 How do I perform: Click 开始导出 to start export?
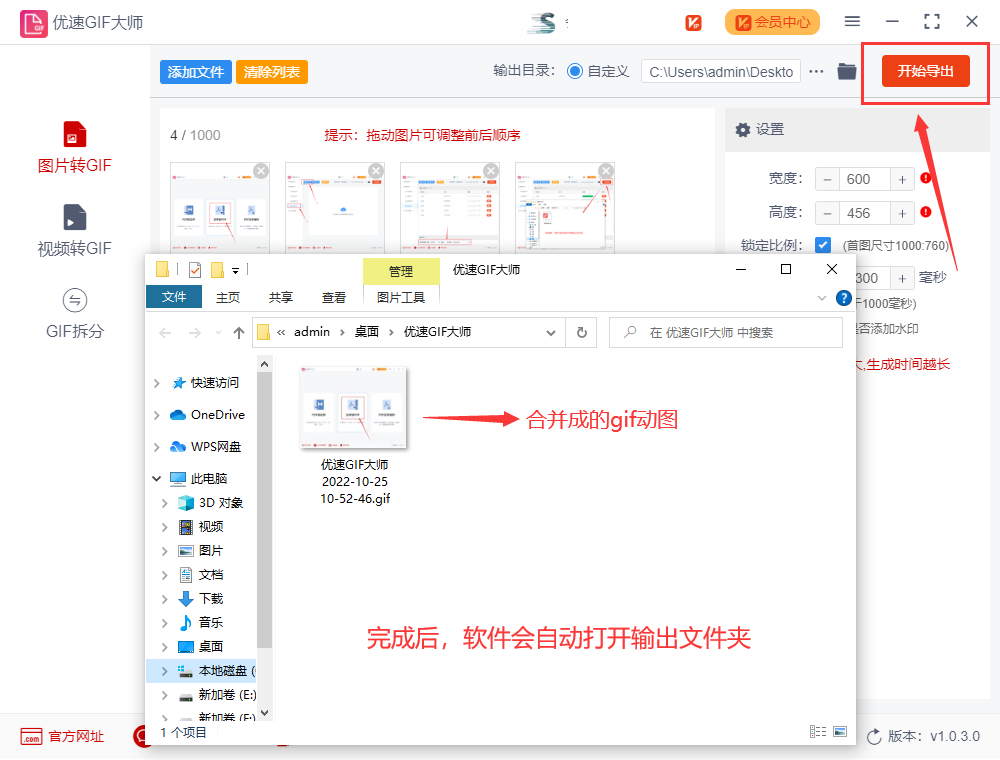coord(925,71)
